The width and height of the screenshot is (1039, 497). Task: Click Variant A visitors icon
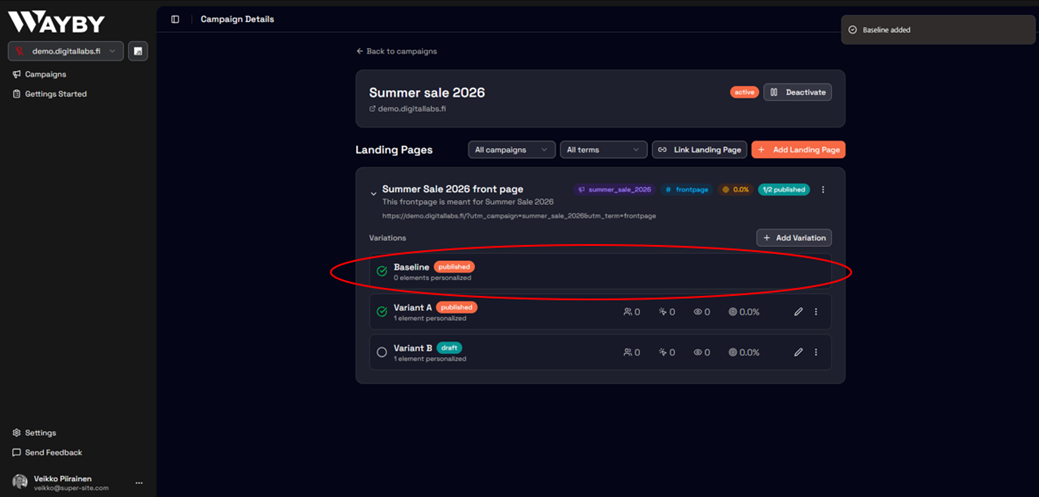628,311
